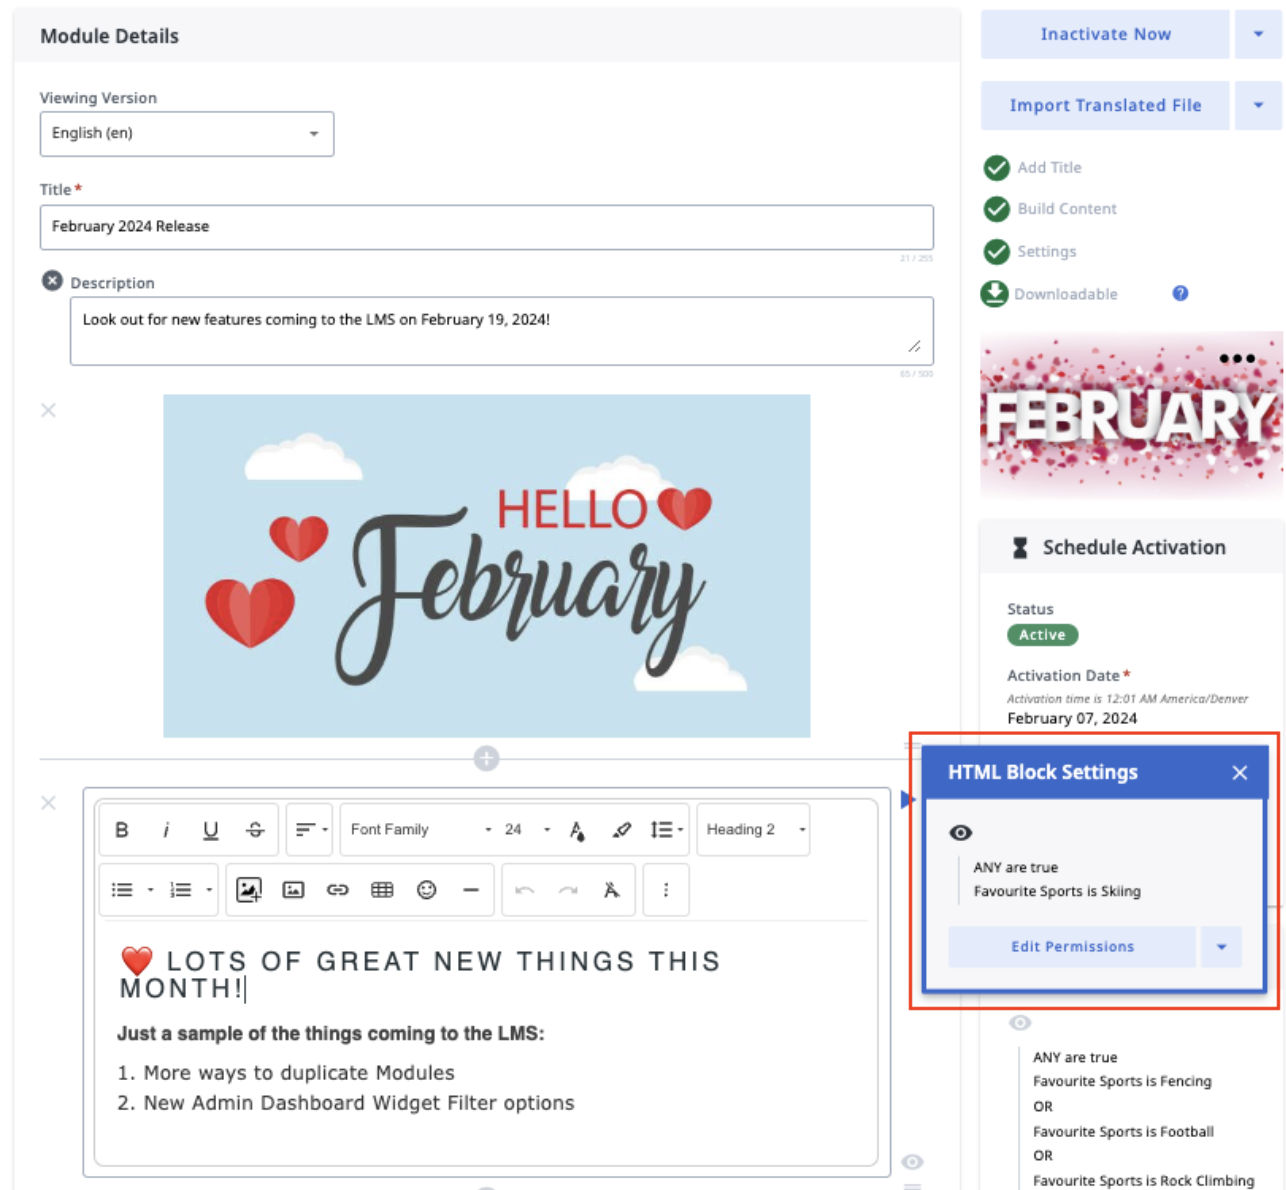The height and width of the screenshot is (1190, 1286).
Task: Open the Downloadable help question mark
Action: [1180, 293]
